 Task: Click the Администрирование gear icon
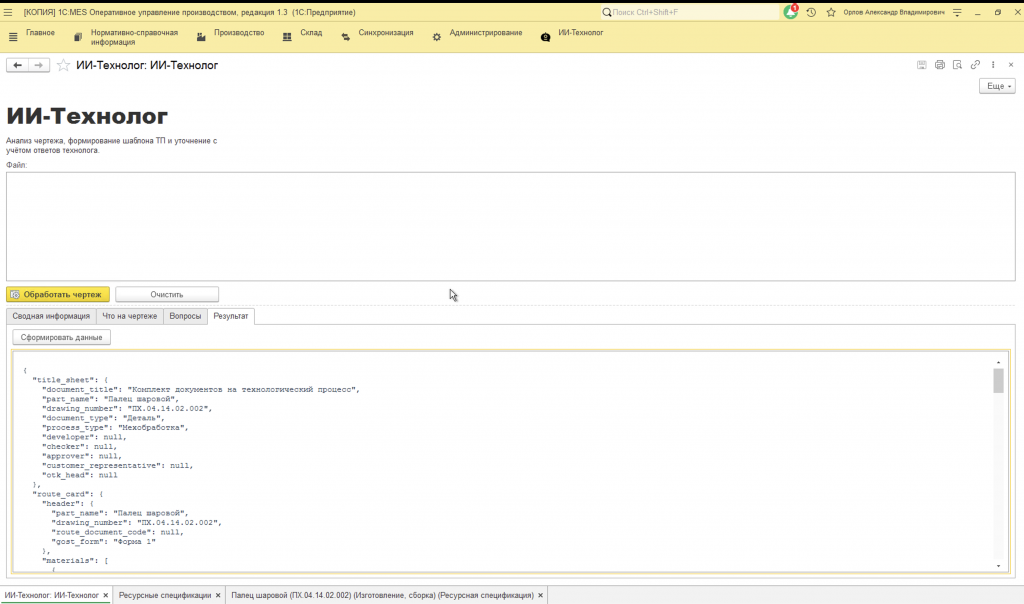pos(436,37)
